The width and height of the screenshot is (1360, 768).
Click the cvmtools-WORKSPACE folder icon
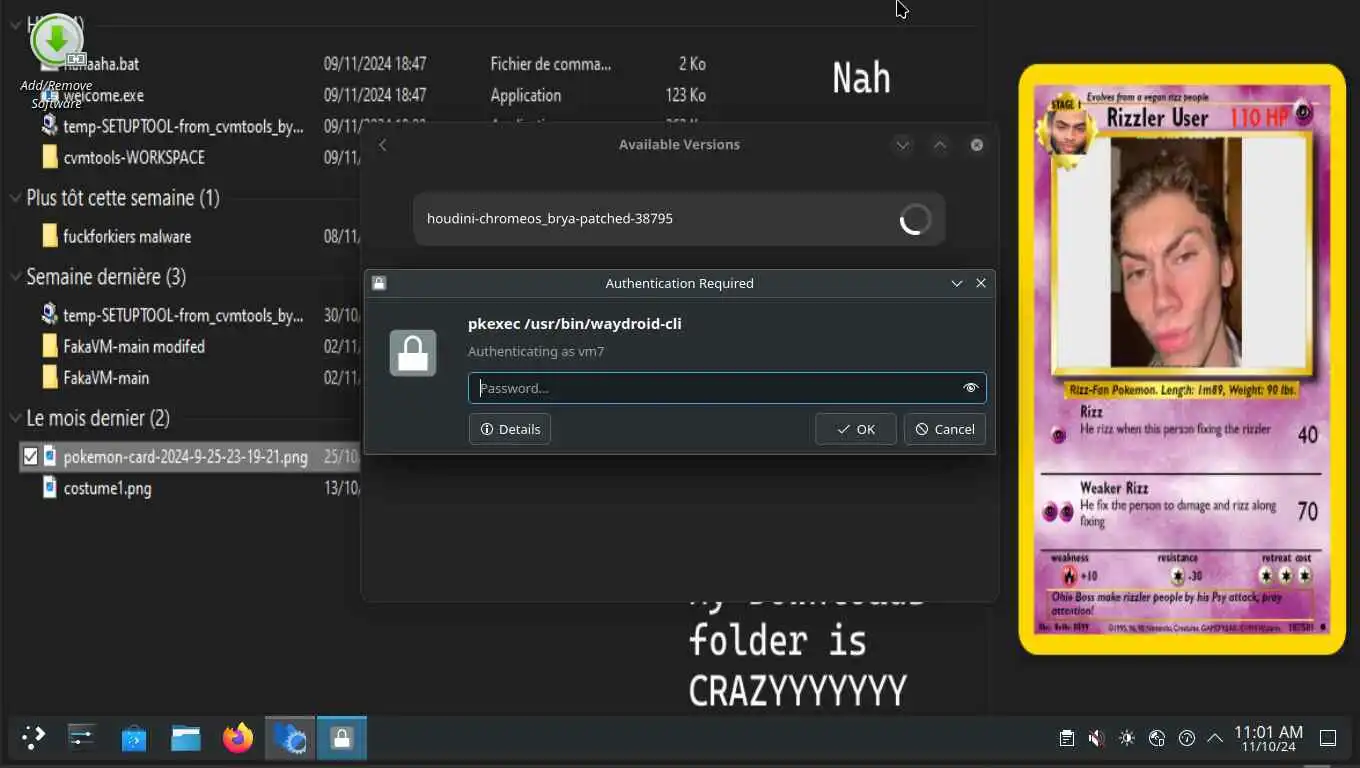click(x=49, y=157)
